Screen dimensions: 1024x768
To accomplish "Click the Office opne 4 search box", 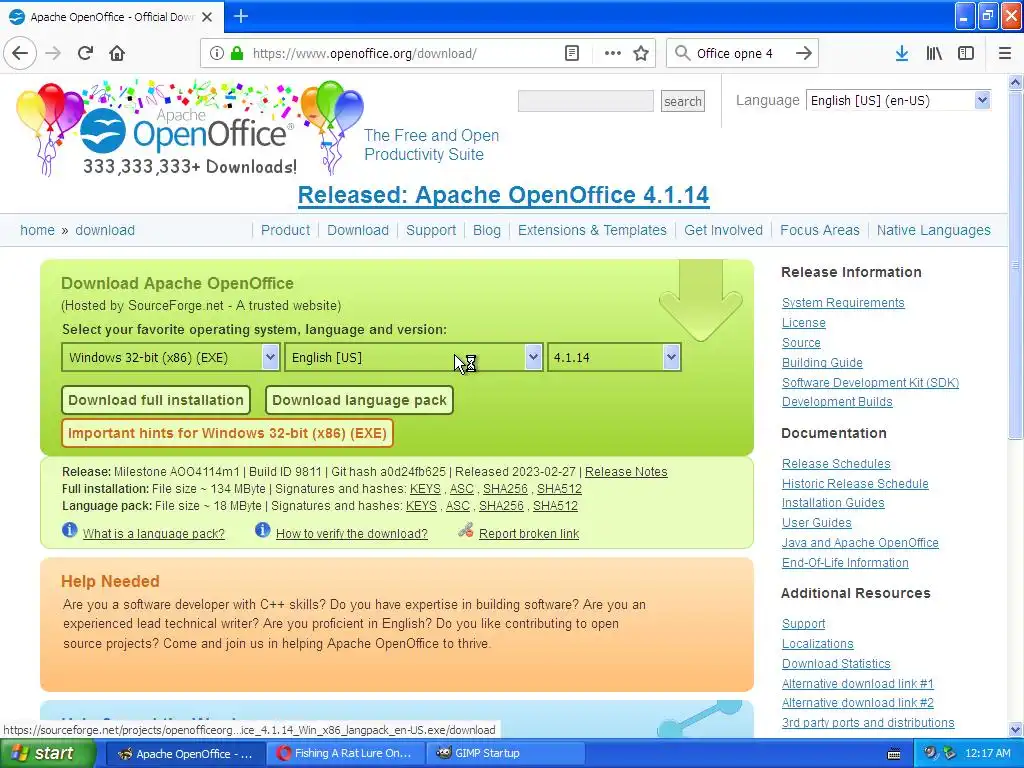I will coord(741,53).
